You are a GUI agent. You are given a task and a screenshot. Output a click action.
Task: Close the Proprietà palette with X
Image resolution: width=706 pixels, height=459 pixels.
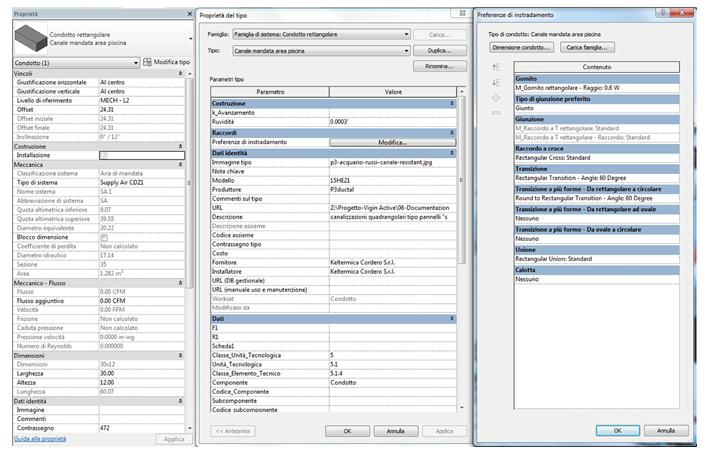pyautogui.click(x=190, y=15)
